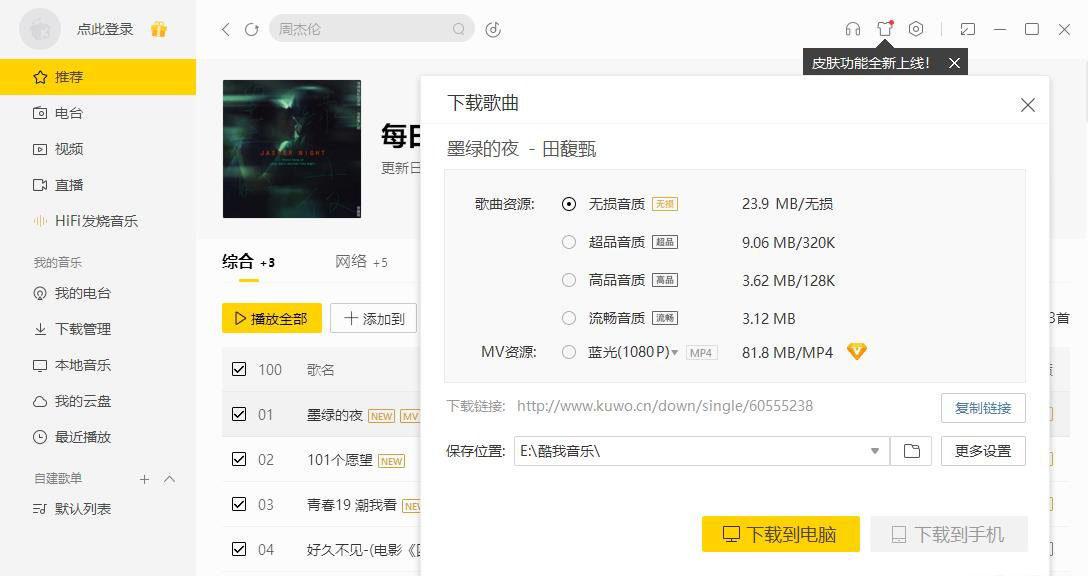Collapse the custom playlist section
1088x576 pixels.
[x=169, y=479]
